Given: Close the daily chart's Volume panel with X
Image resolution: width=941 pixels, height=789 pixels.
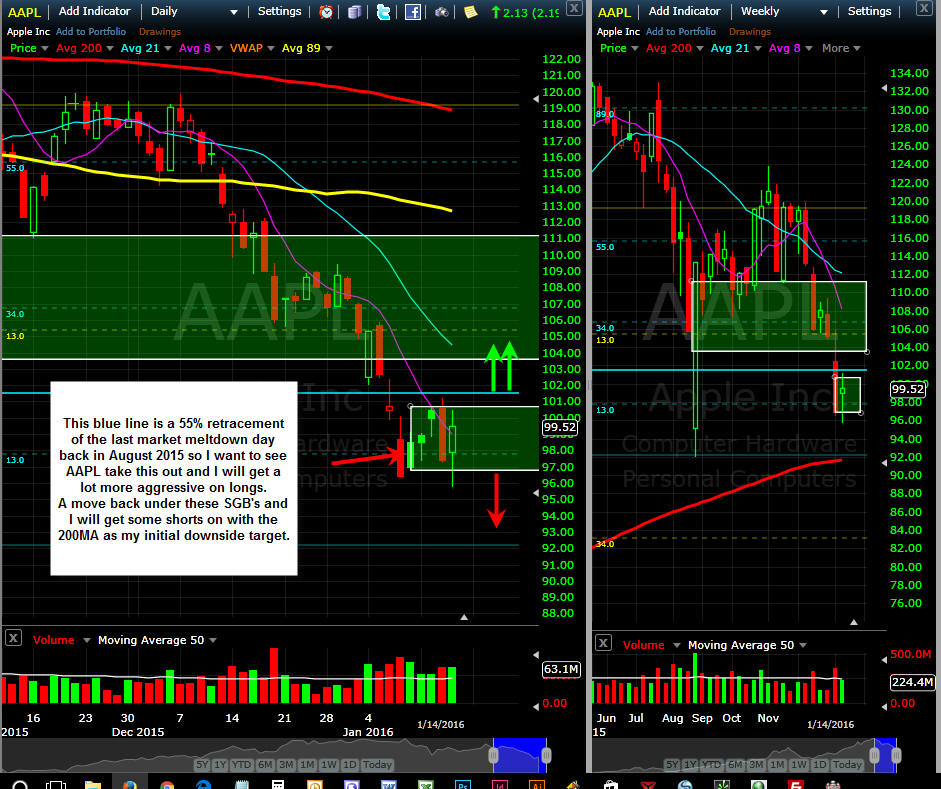Looking at the screenshot, I should pyautogui.click(x=13, y=637).
